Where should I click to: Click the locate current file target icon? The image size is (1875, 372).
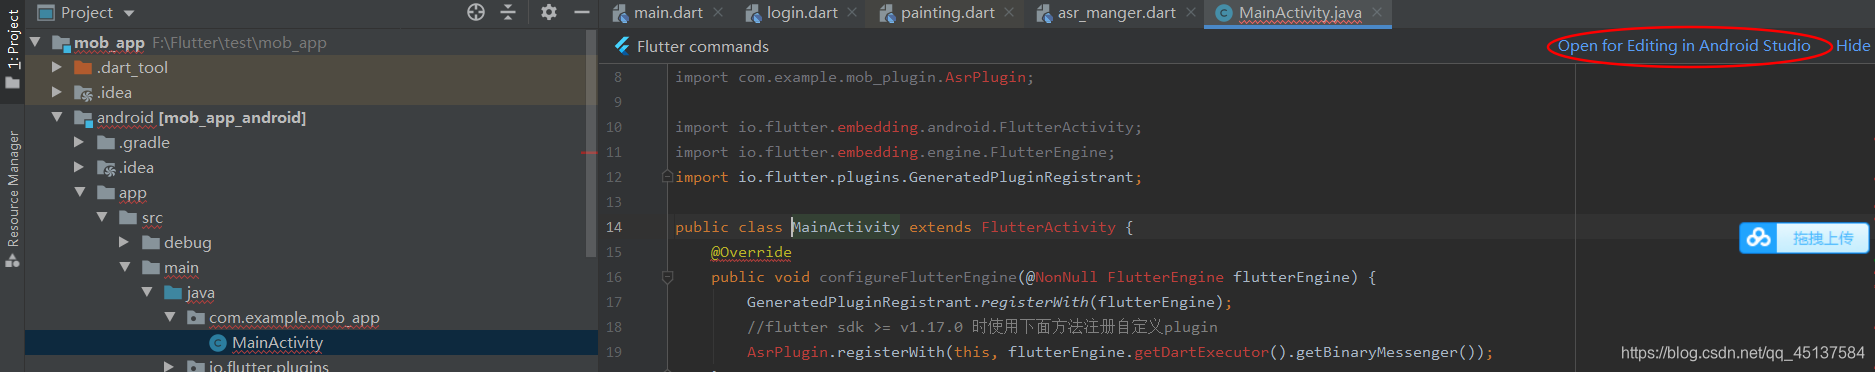pos(476,12)
